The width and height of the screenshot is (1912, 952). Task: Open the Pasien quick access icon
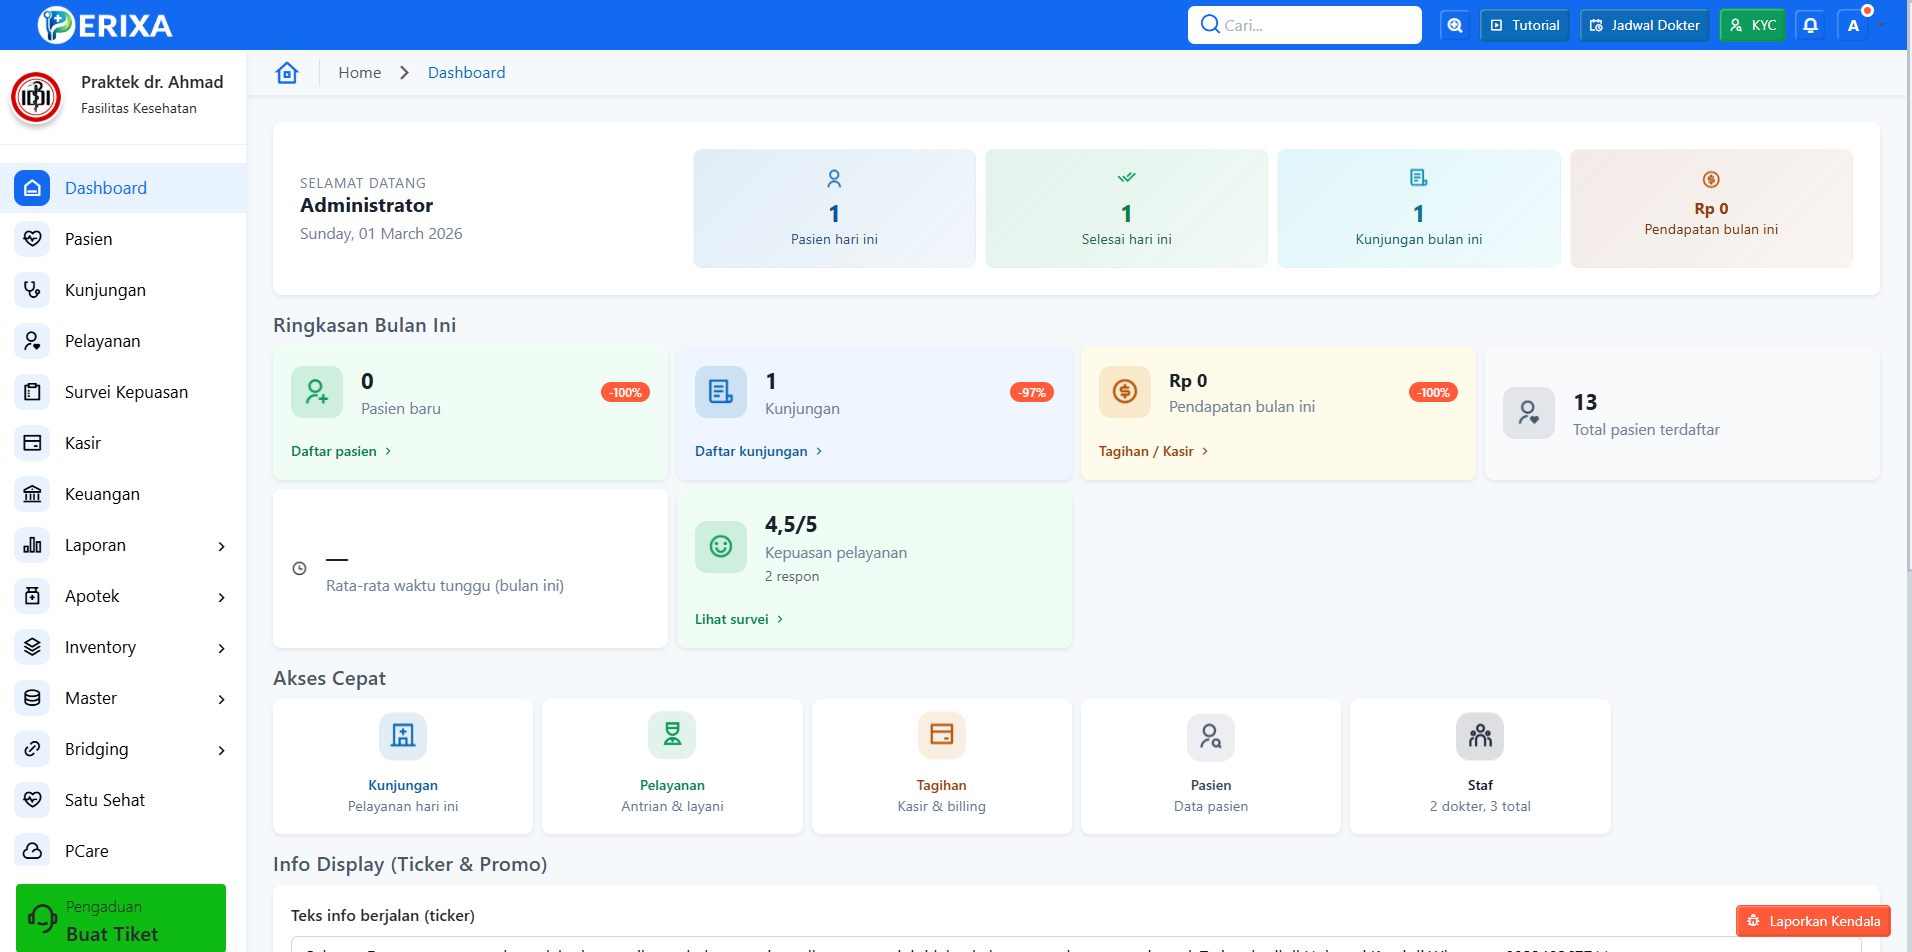(x=1210, y=736)
